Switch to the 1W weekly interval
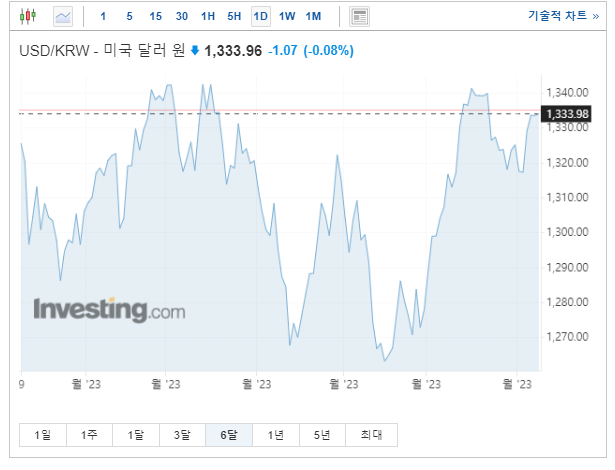The width and height of the screenshot is (615, 470). coord(287,16)
